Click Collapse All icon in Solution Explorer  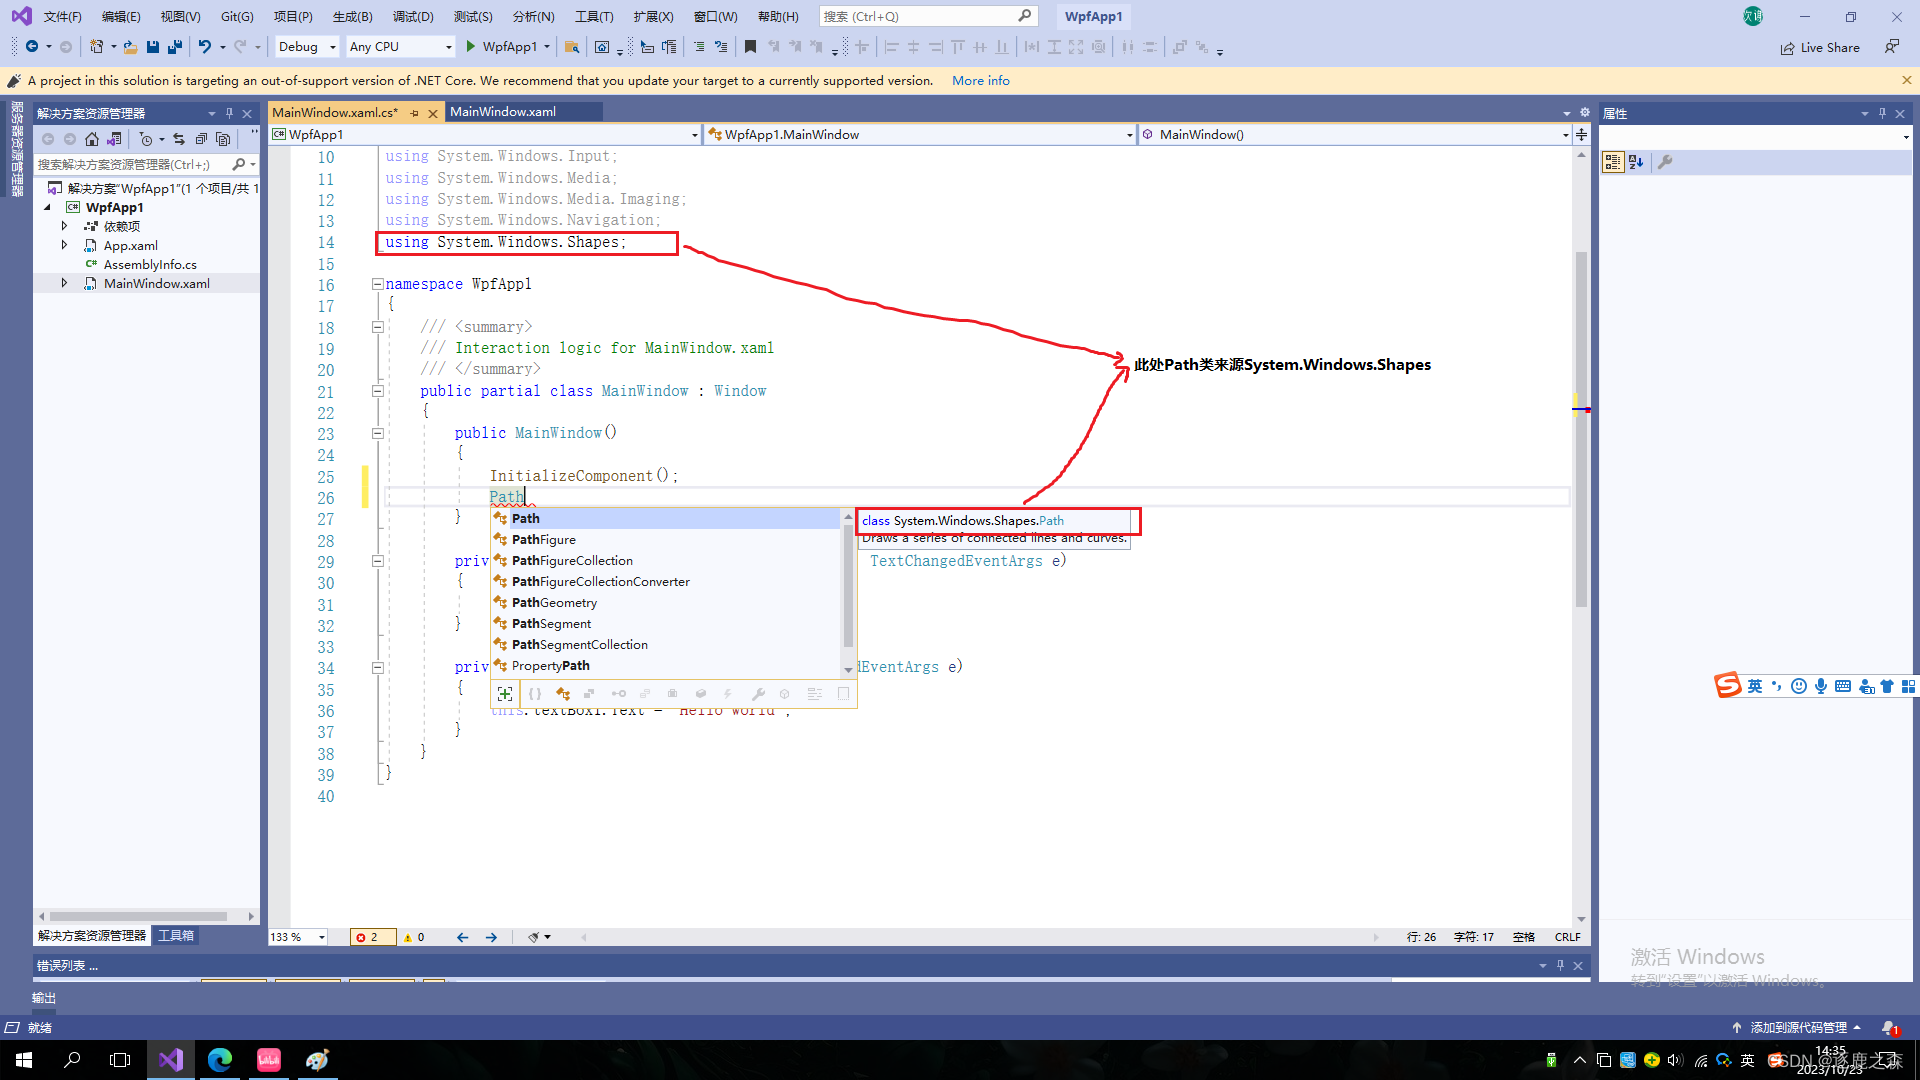click(201, 139)
